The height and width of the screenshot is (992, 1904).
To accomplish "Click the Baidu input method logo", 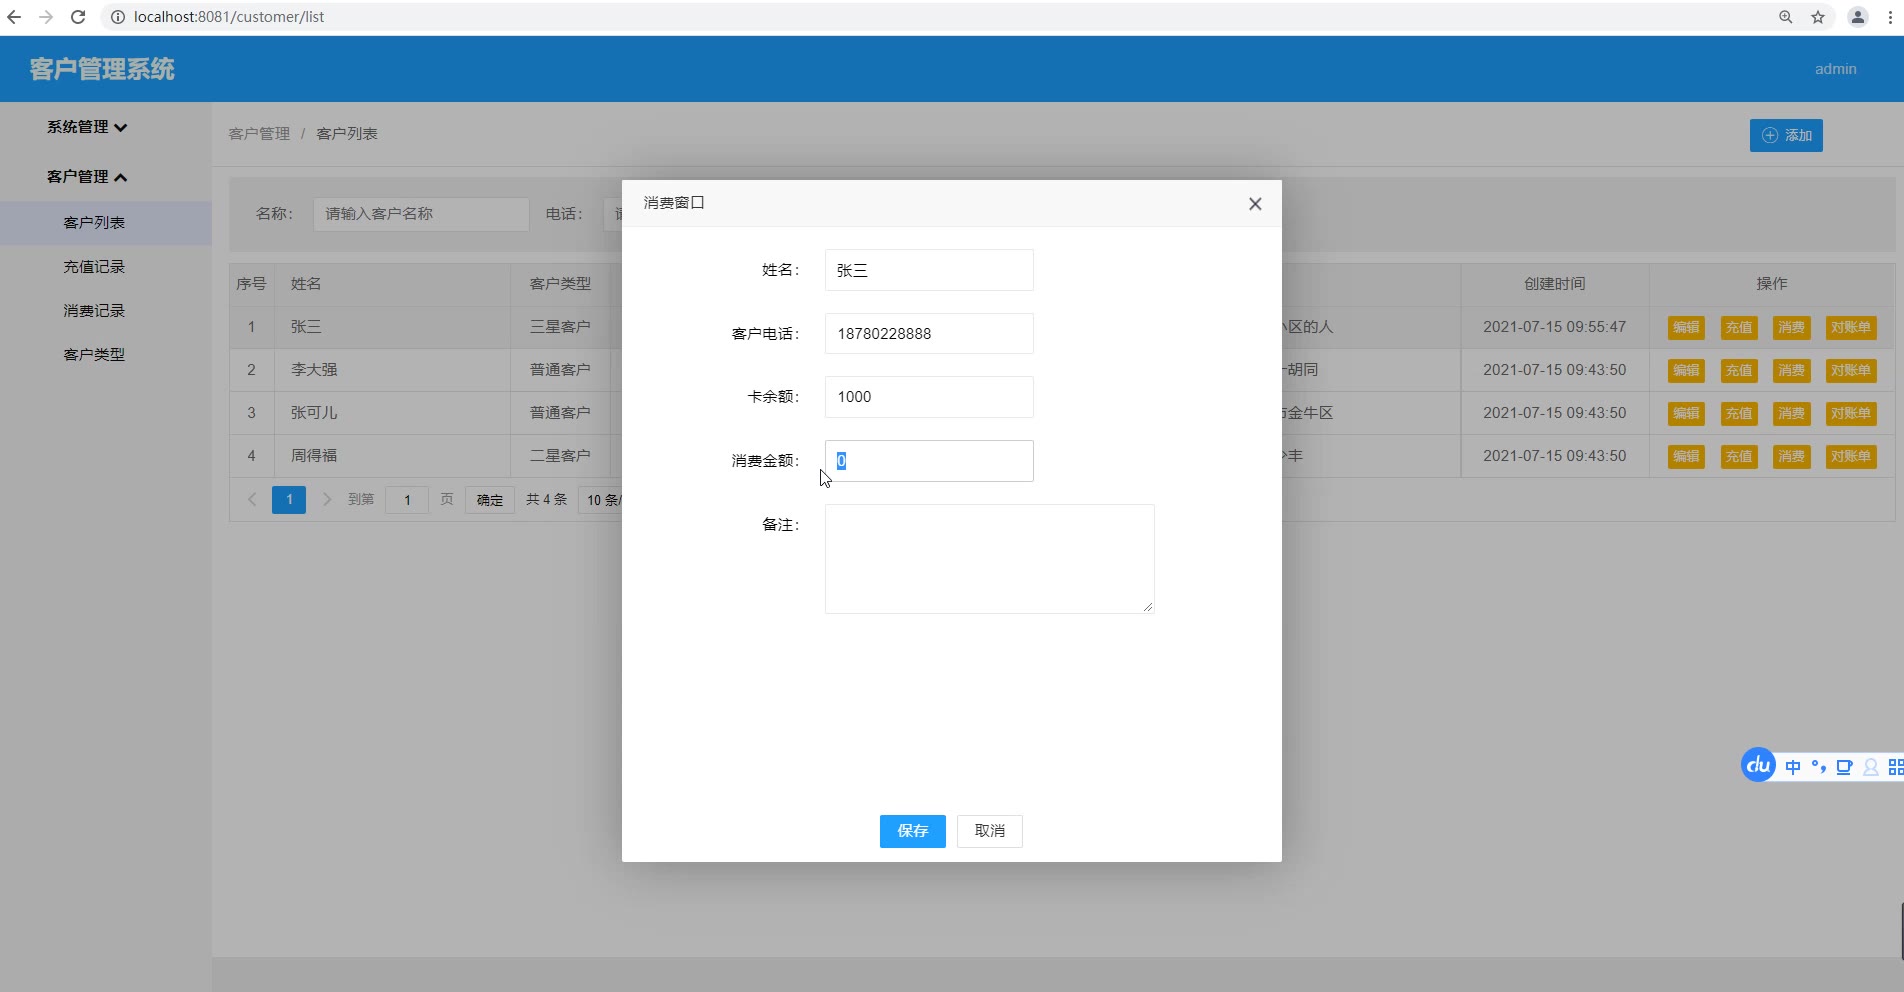I will 1758,766.
